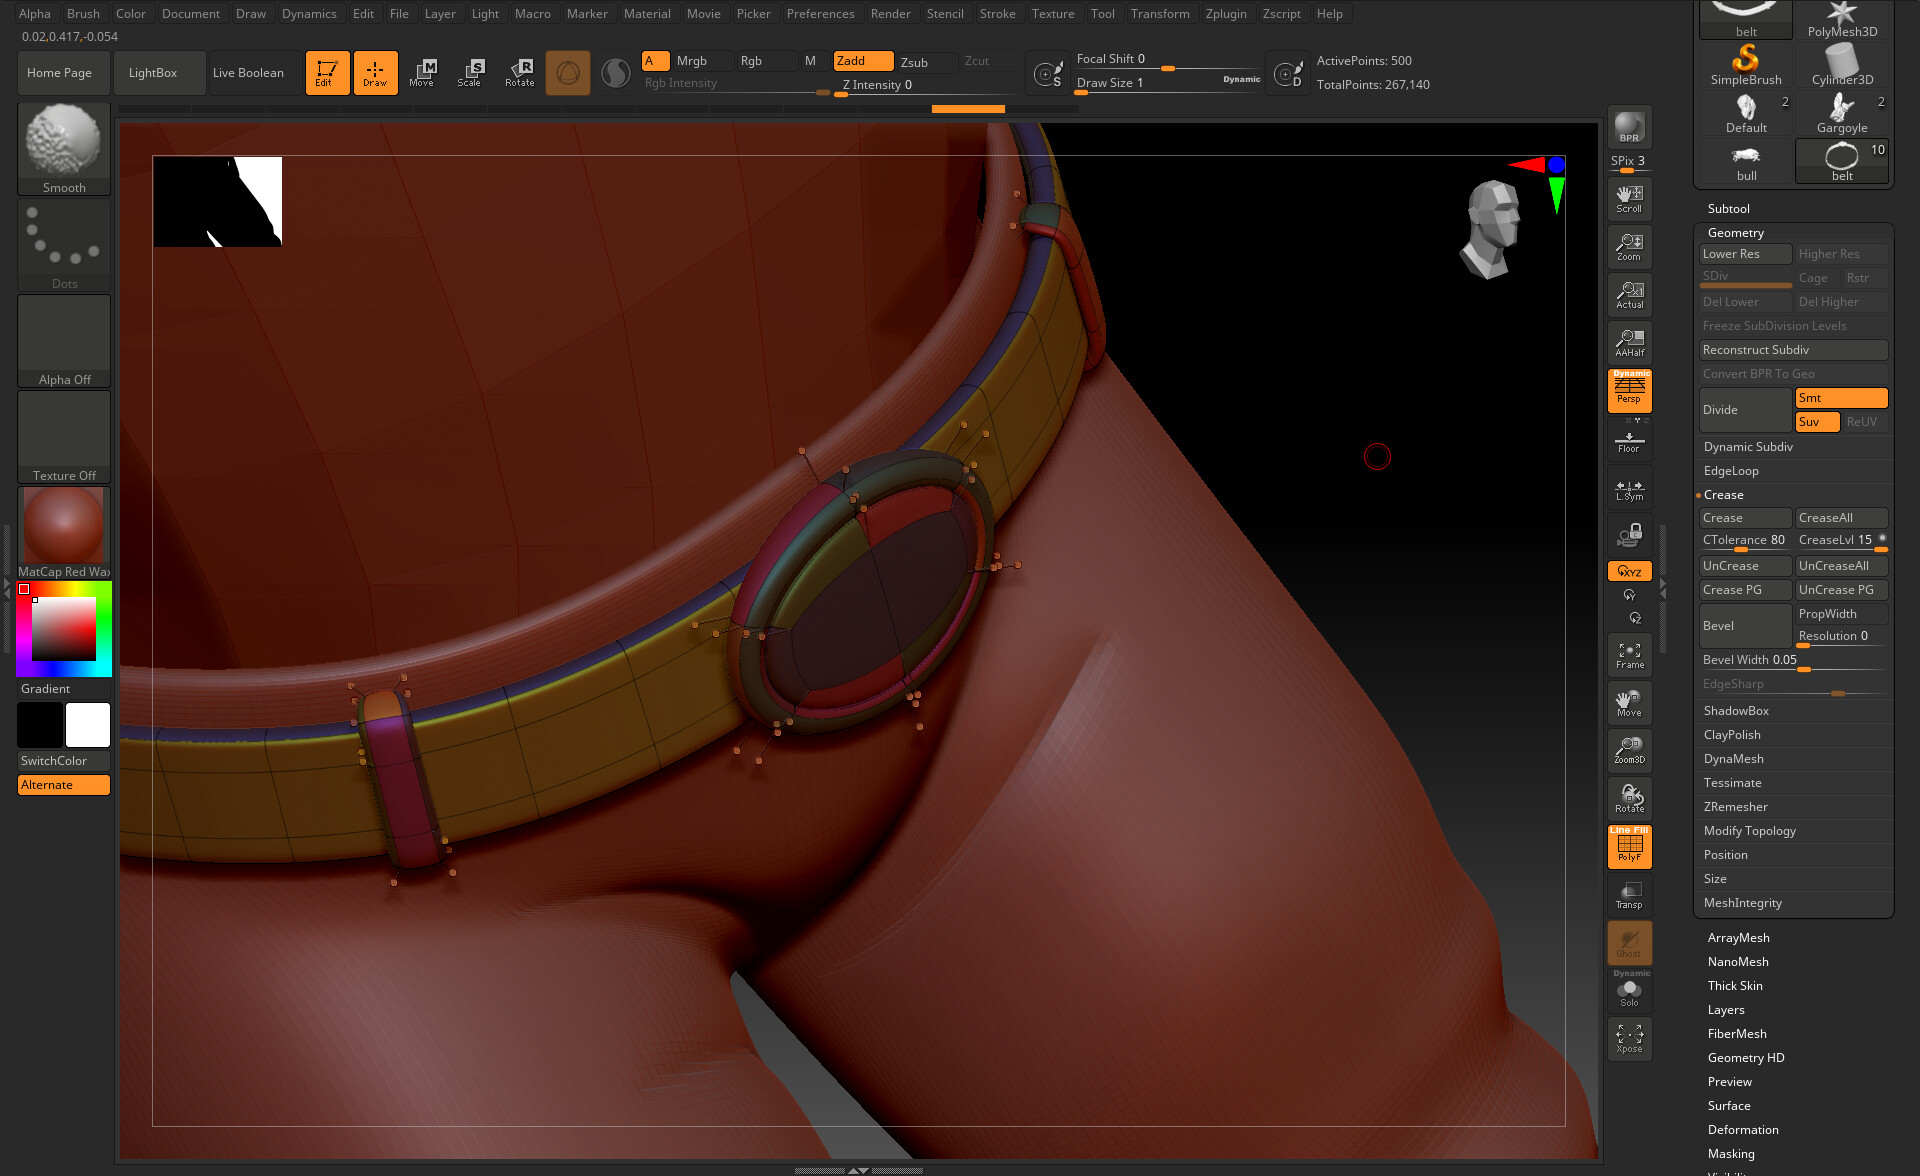The width and height of the screenshot is (1920, 1176).
Task: Open the Zplugin menu
Action: pos(1226,14)
